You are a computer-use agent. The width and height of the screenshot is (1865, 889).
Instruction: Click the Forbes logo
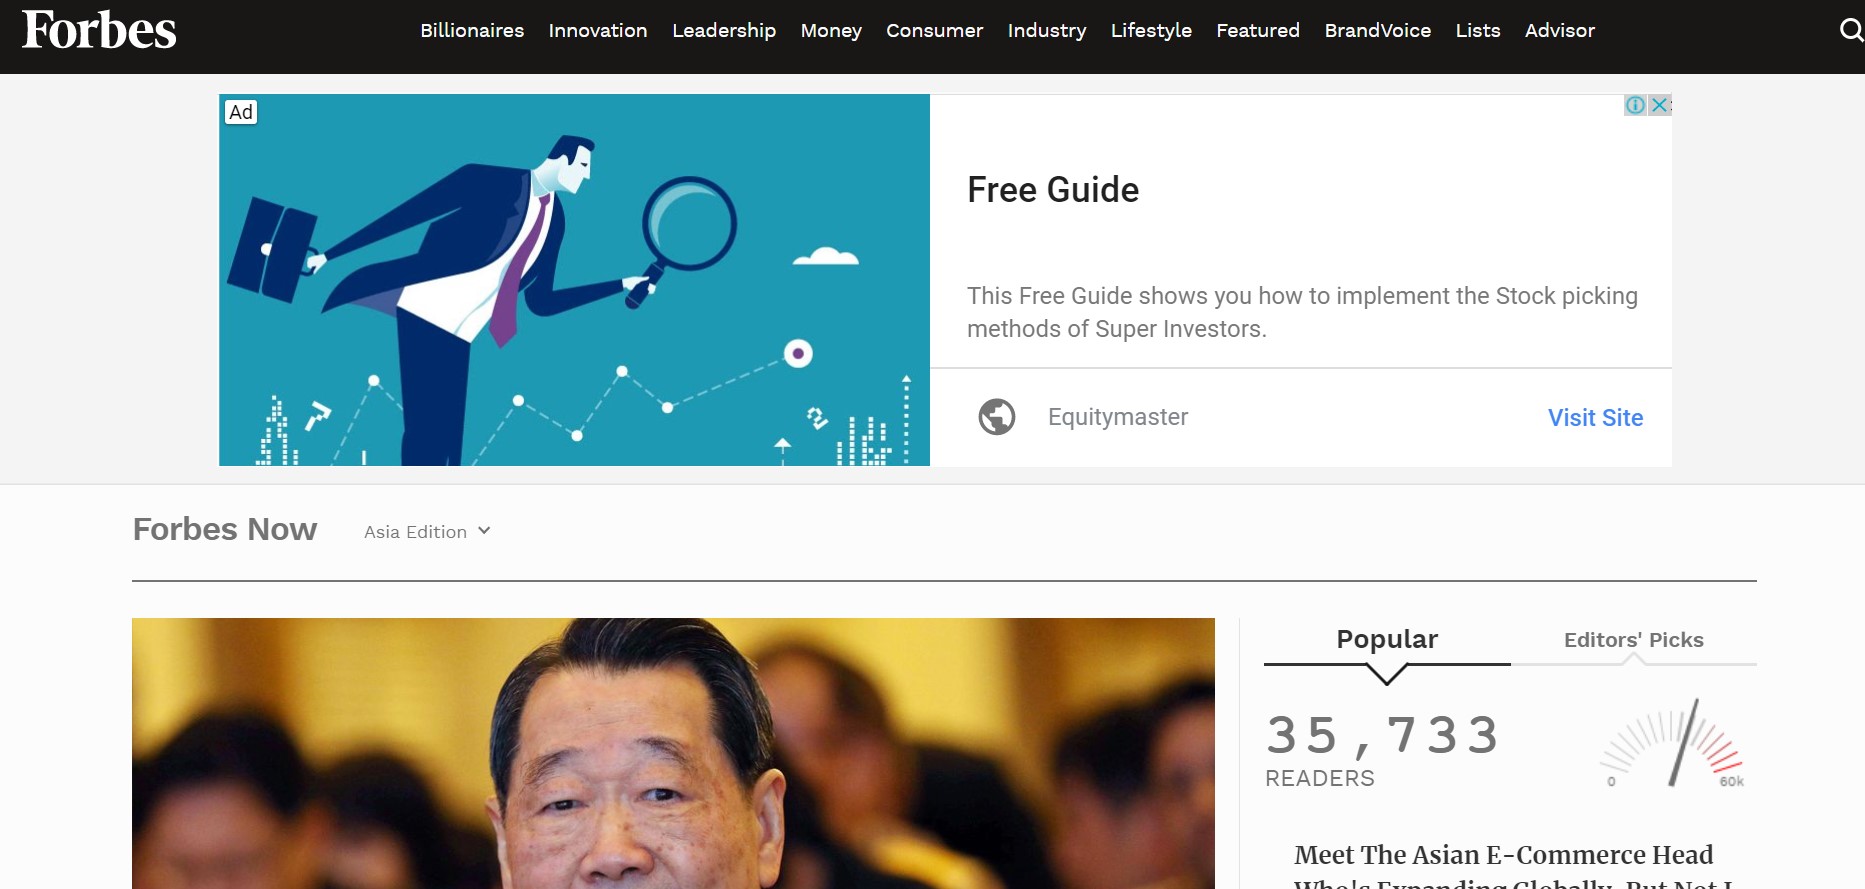pyautogui.click(x=99, y=30)
